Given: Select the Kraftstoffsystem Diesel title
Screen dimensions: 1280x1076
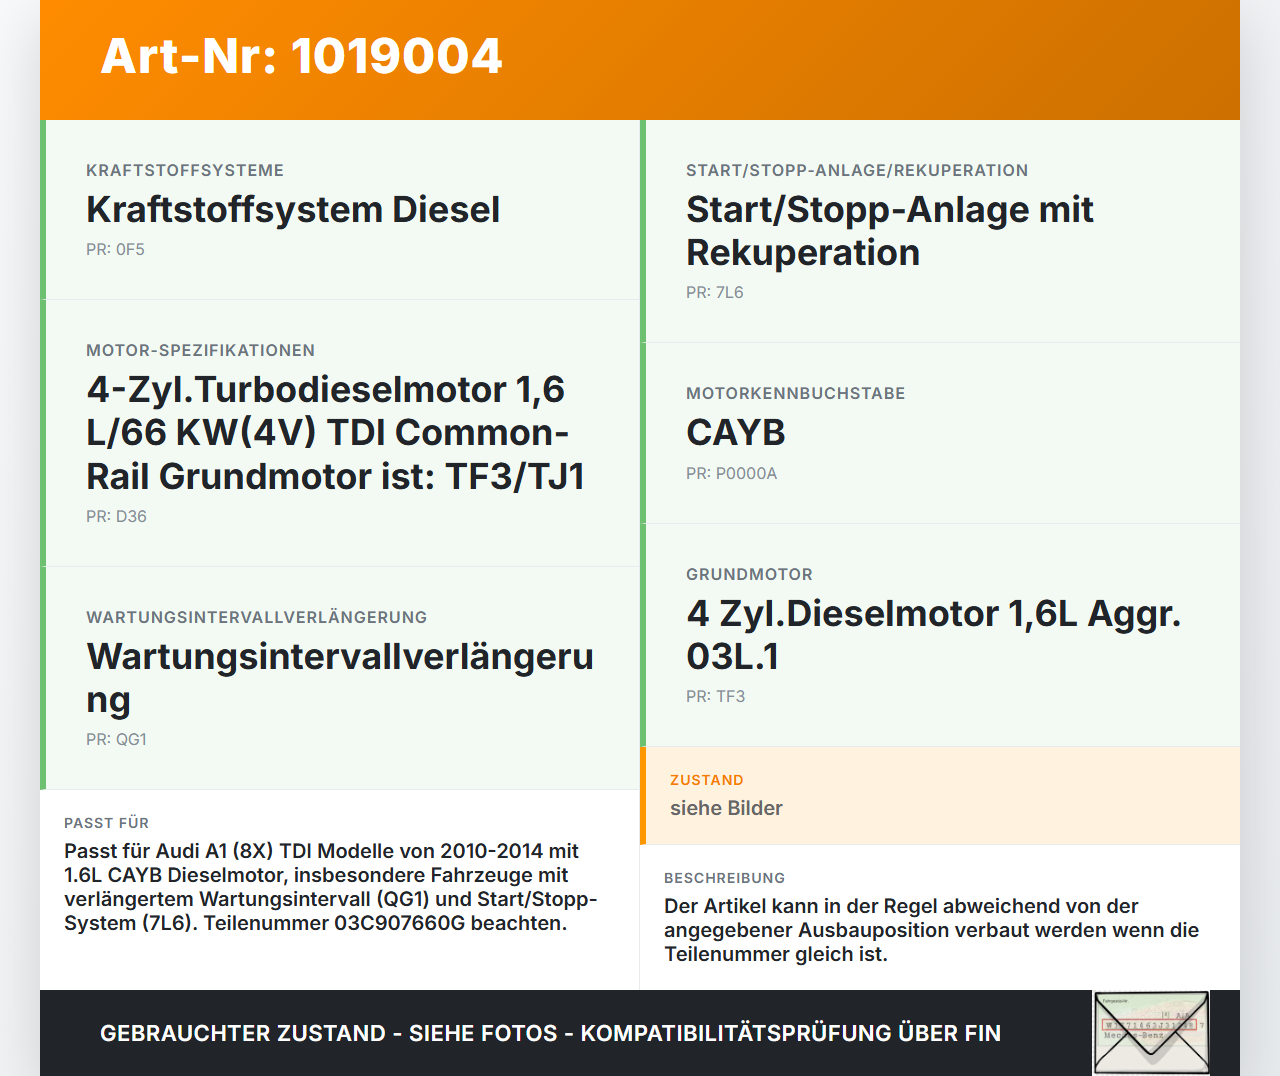Looking at the screenshot, I should click(x=293, y=209).
